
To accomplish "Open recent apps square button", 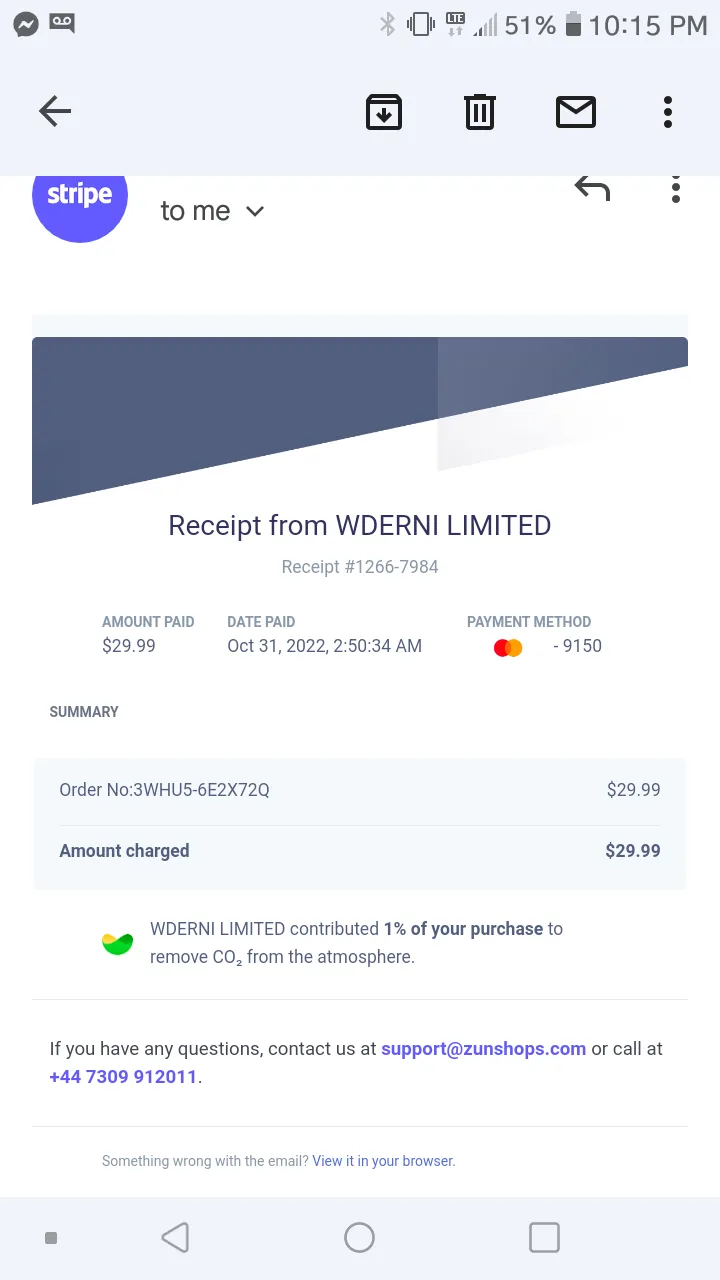I will pos(544,1238).
